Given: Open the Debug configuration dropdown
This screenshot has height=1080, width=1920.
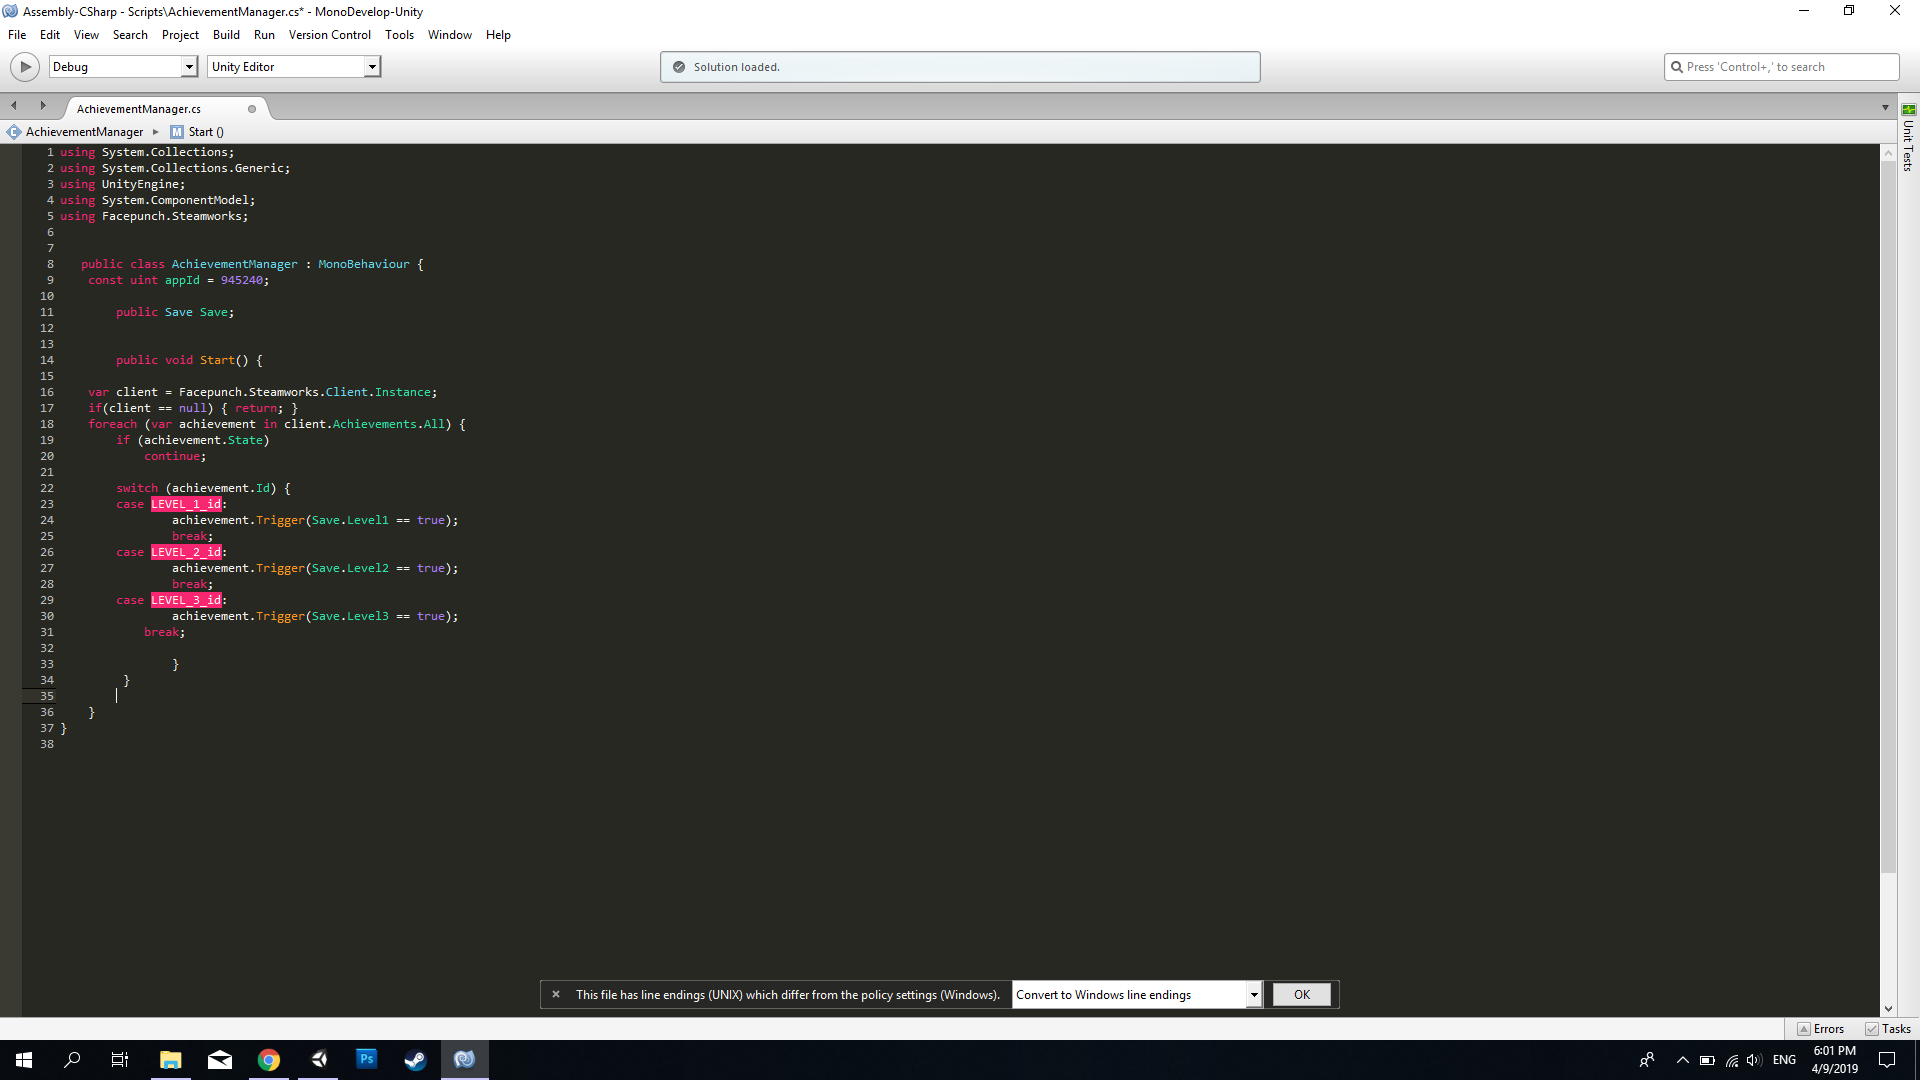Looking at the screenshot, I should tap(188, 66).
